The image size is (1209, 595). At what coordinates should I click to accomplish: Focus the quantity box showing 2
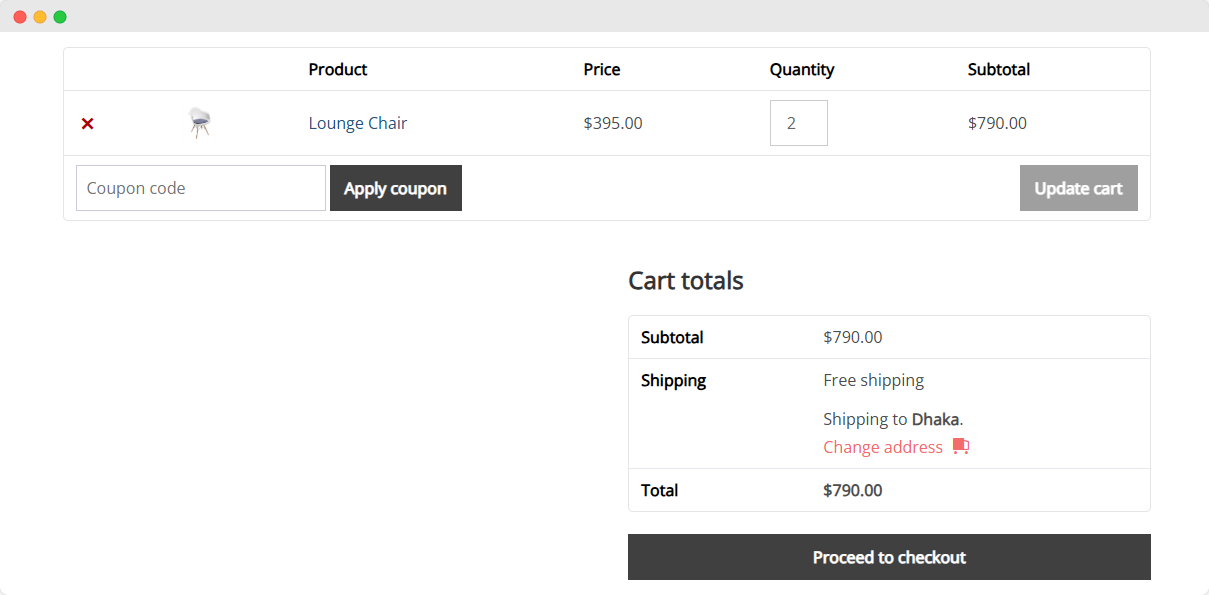(799, 123)
